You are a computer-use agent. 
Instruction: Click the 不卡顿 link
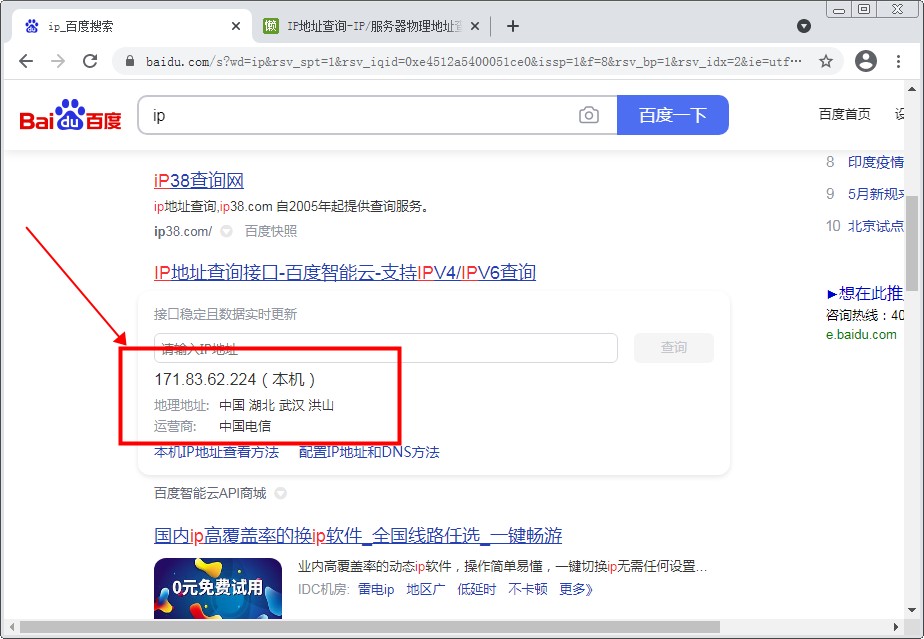point(527,589)
